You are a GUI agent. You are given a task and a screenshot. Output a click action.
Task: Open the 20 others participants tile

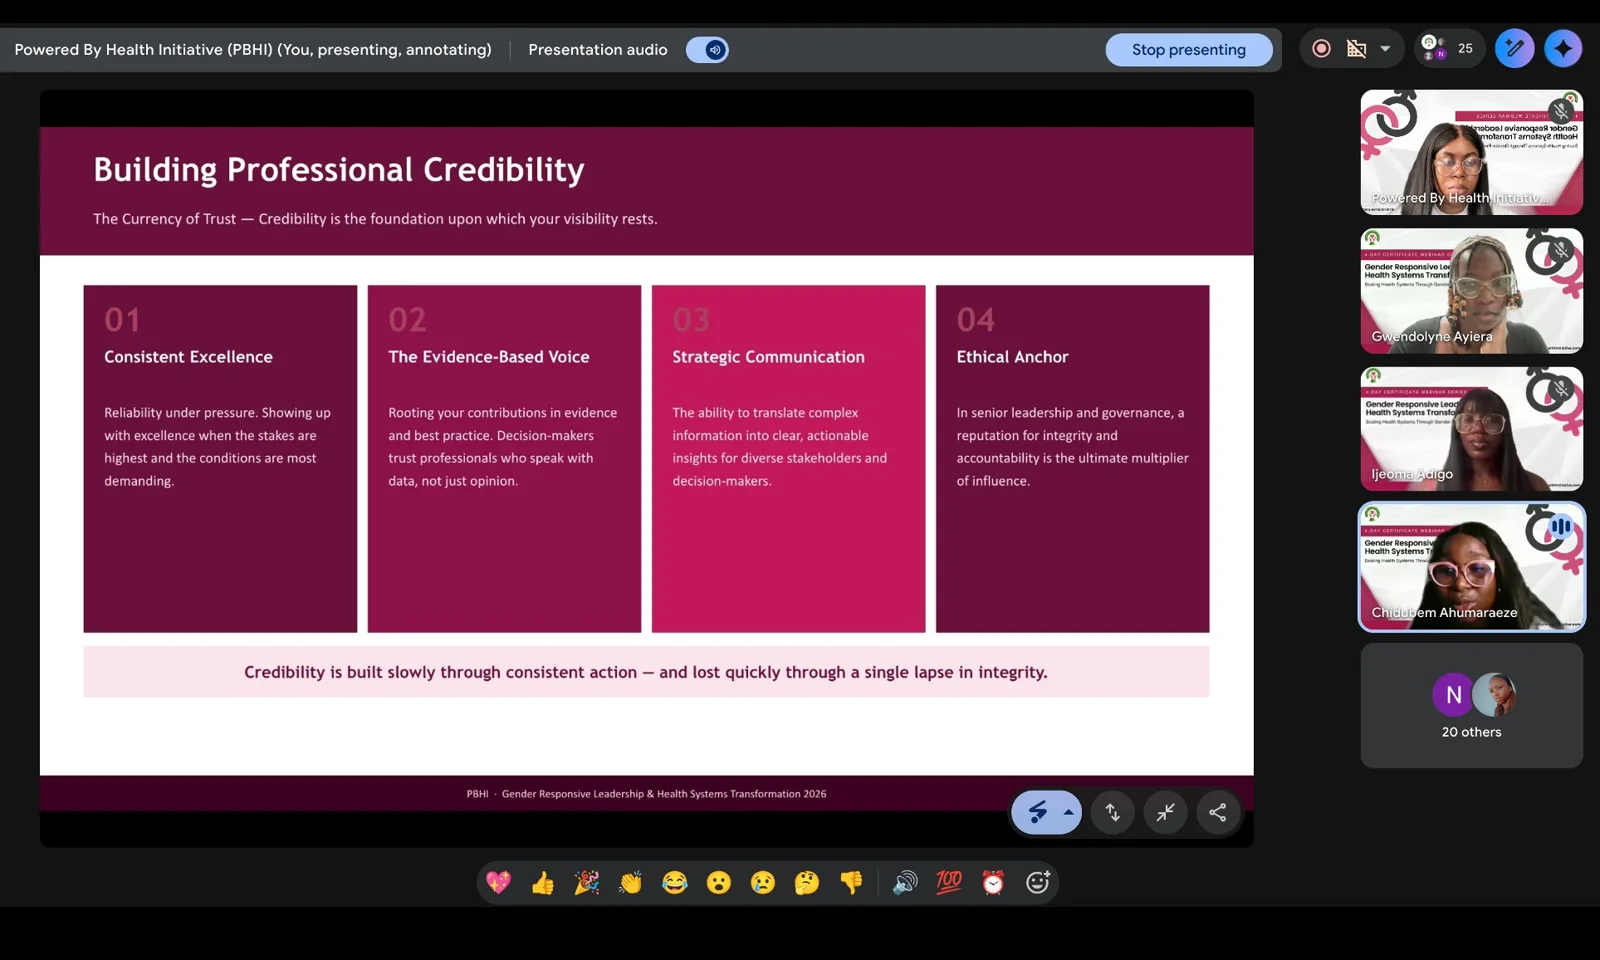(1471, 705)
